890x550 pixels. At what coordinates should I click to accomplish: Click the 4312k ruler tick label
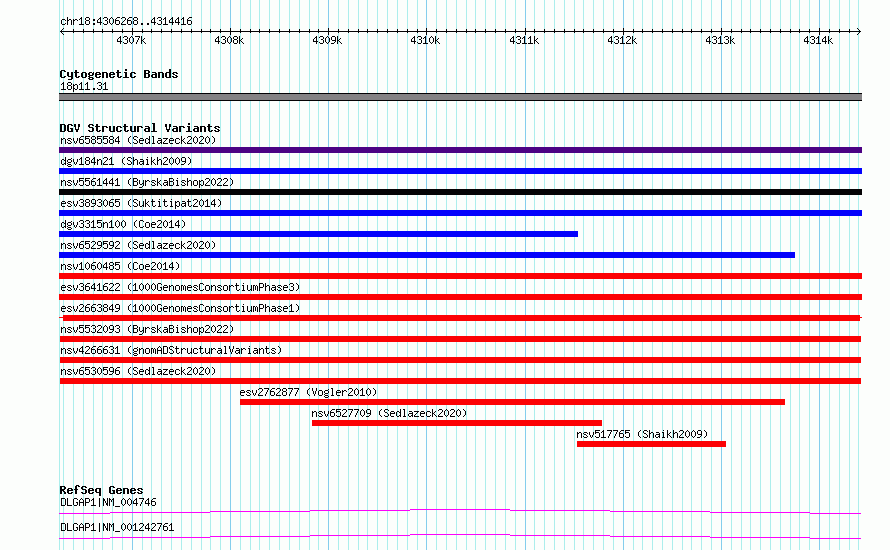pyautogui.click(x=622, y=40)
